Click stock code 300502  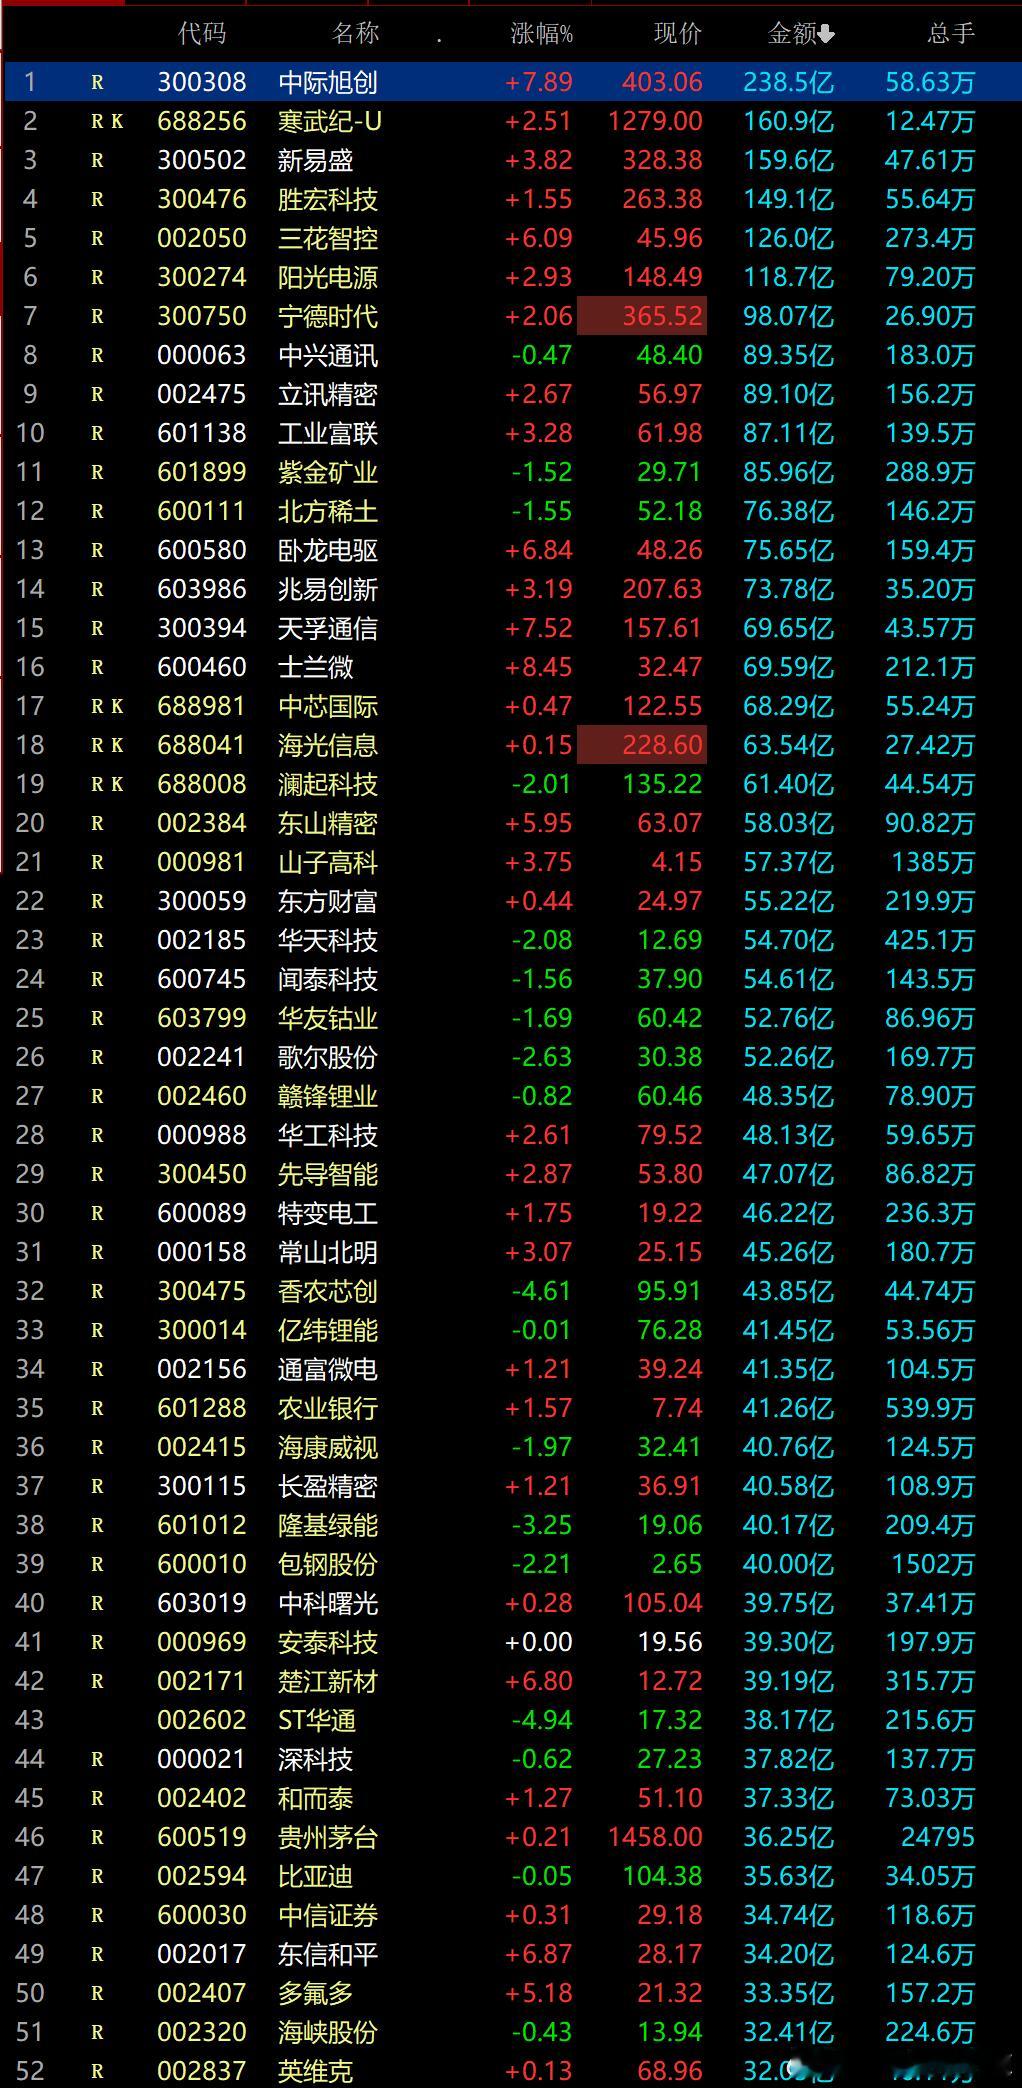pos(201,160)
